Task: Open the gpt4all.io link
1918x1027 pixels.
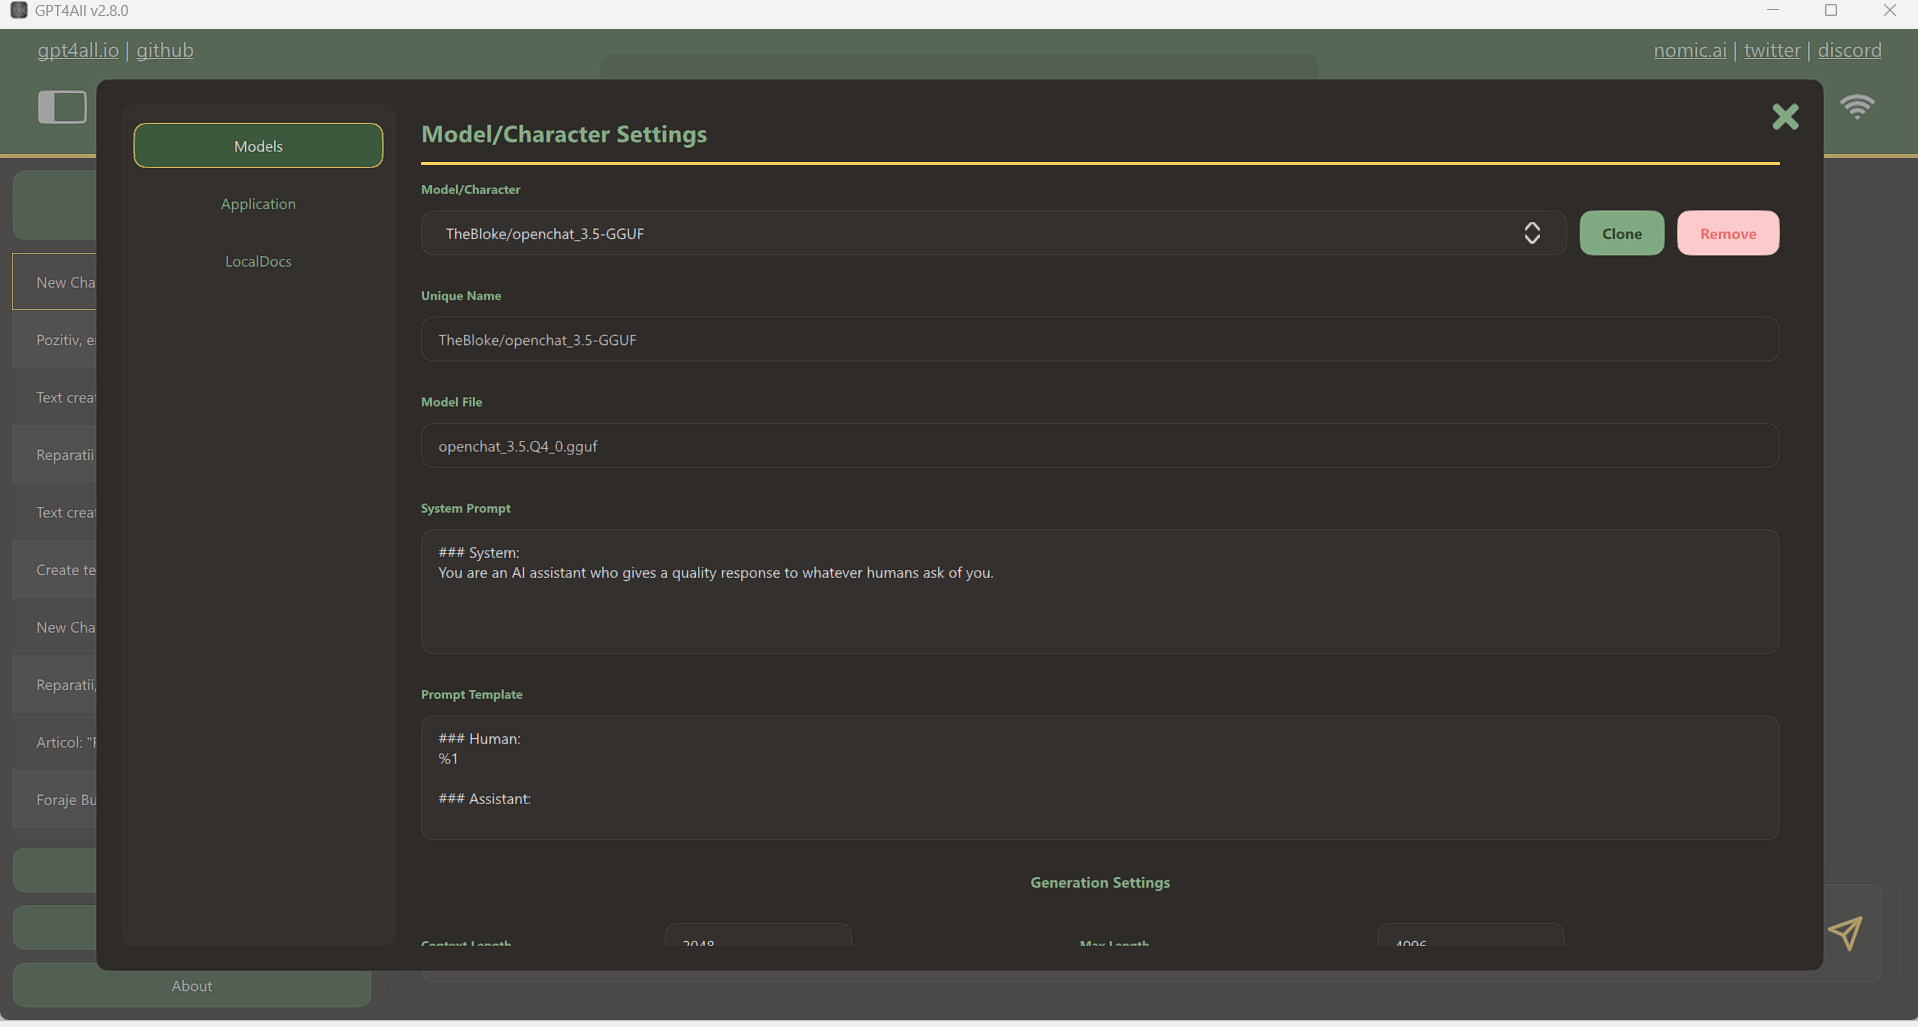Action: tap(78, 50)
